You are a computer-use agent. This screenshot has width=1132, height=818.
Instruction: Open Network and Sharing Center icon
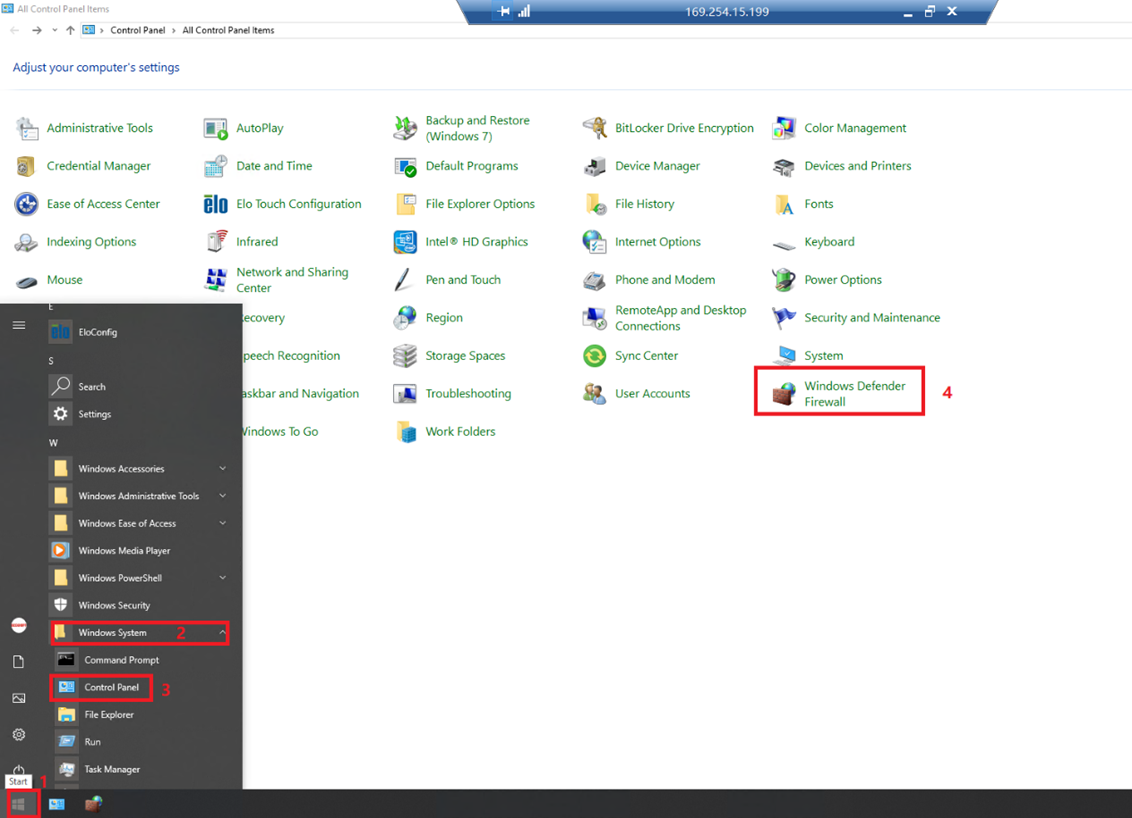pos(216,279)
